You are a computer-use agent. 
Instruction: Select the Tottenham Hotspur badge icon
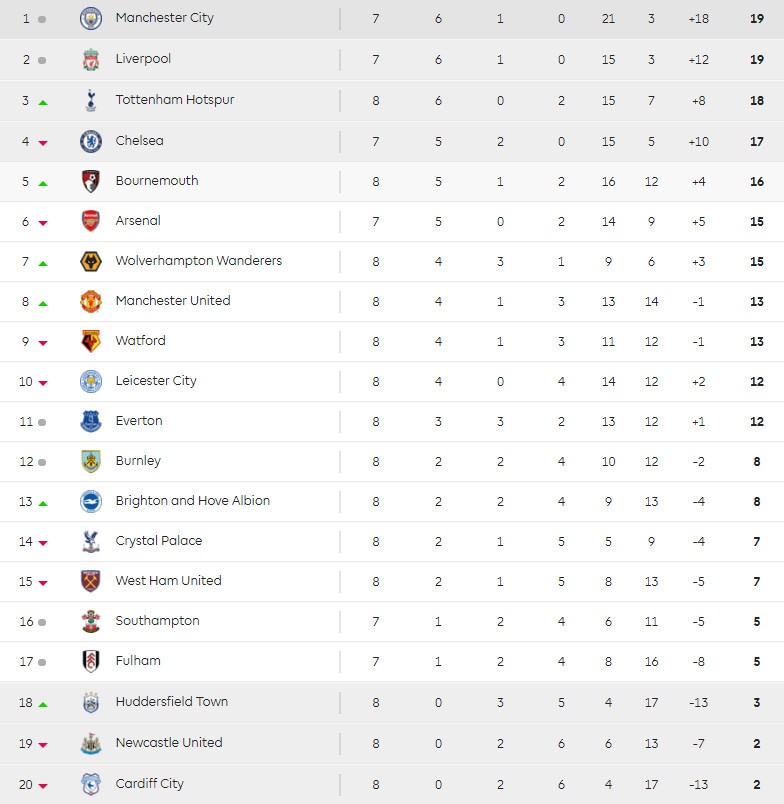tap(91, 100)
